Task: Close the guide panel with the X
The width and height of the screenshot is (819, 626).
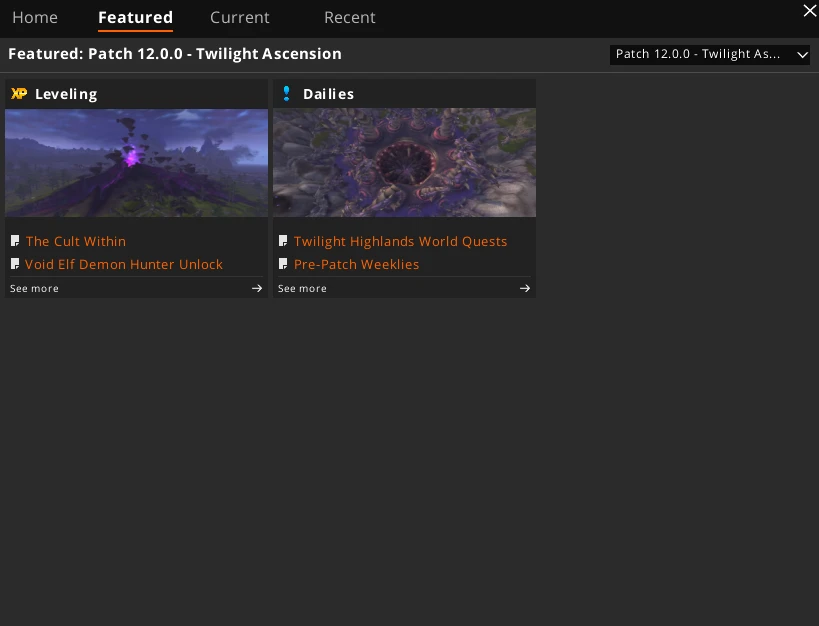Action: tap(809, 11)
